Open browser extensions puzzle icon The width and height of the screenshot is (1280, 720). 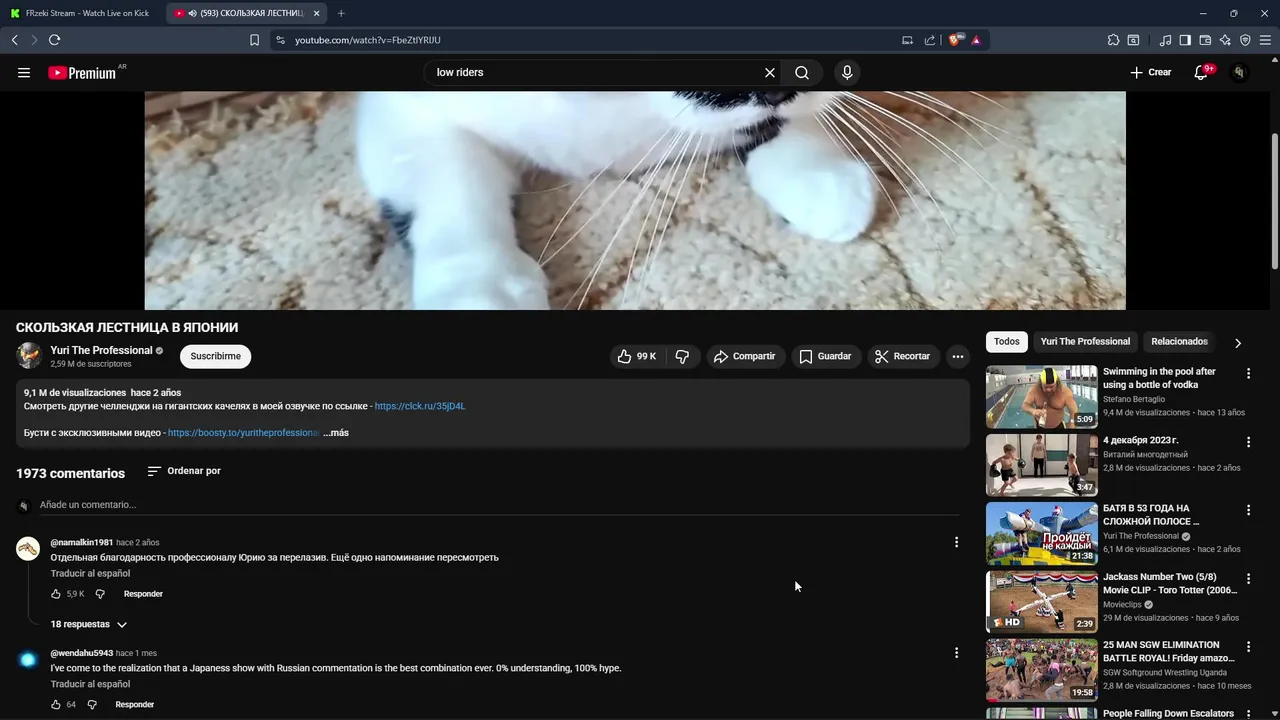1113,40
